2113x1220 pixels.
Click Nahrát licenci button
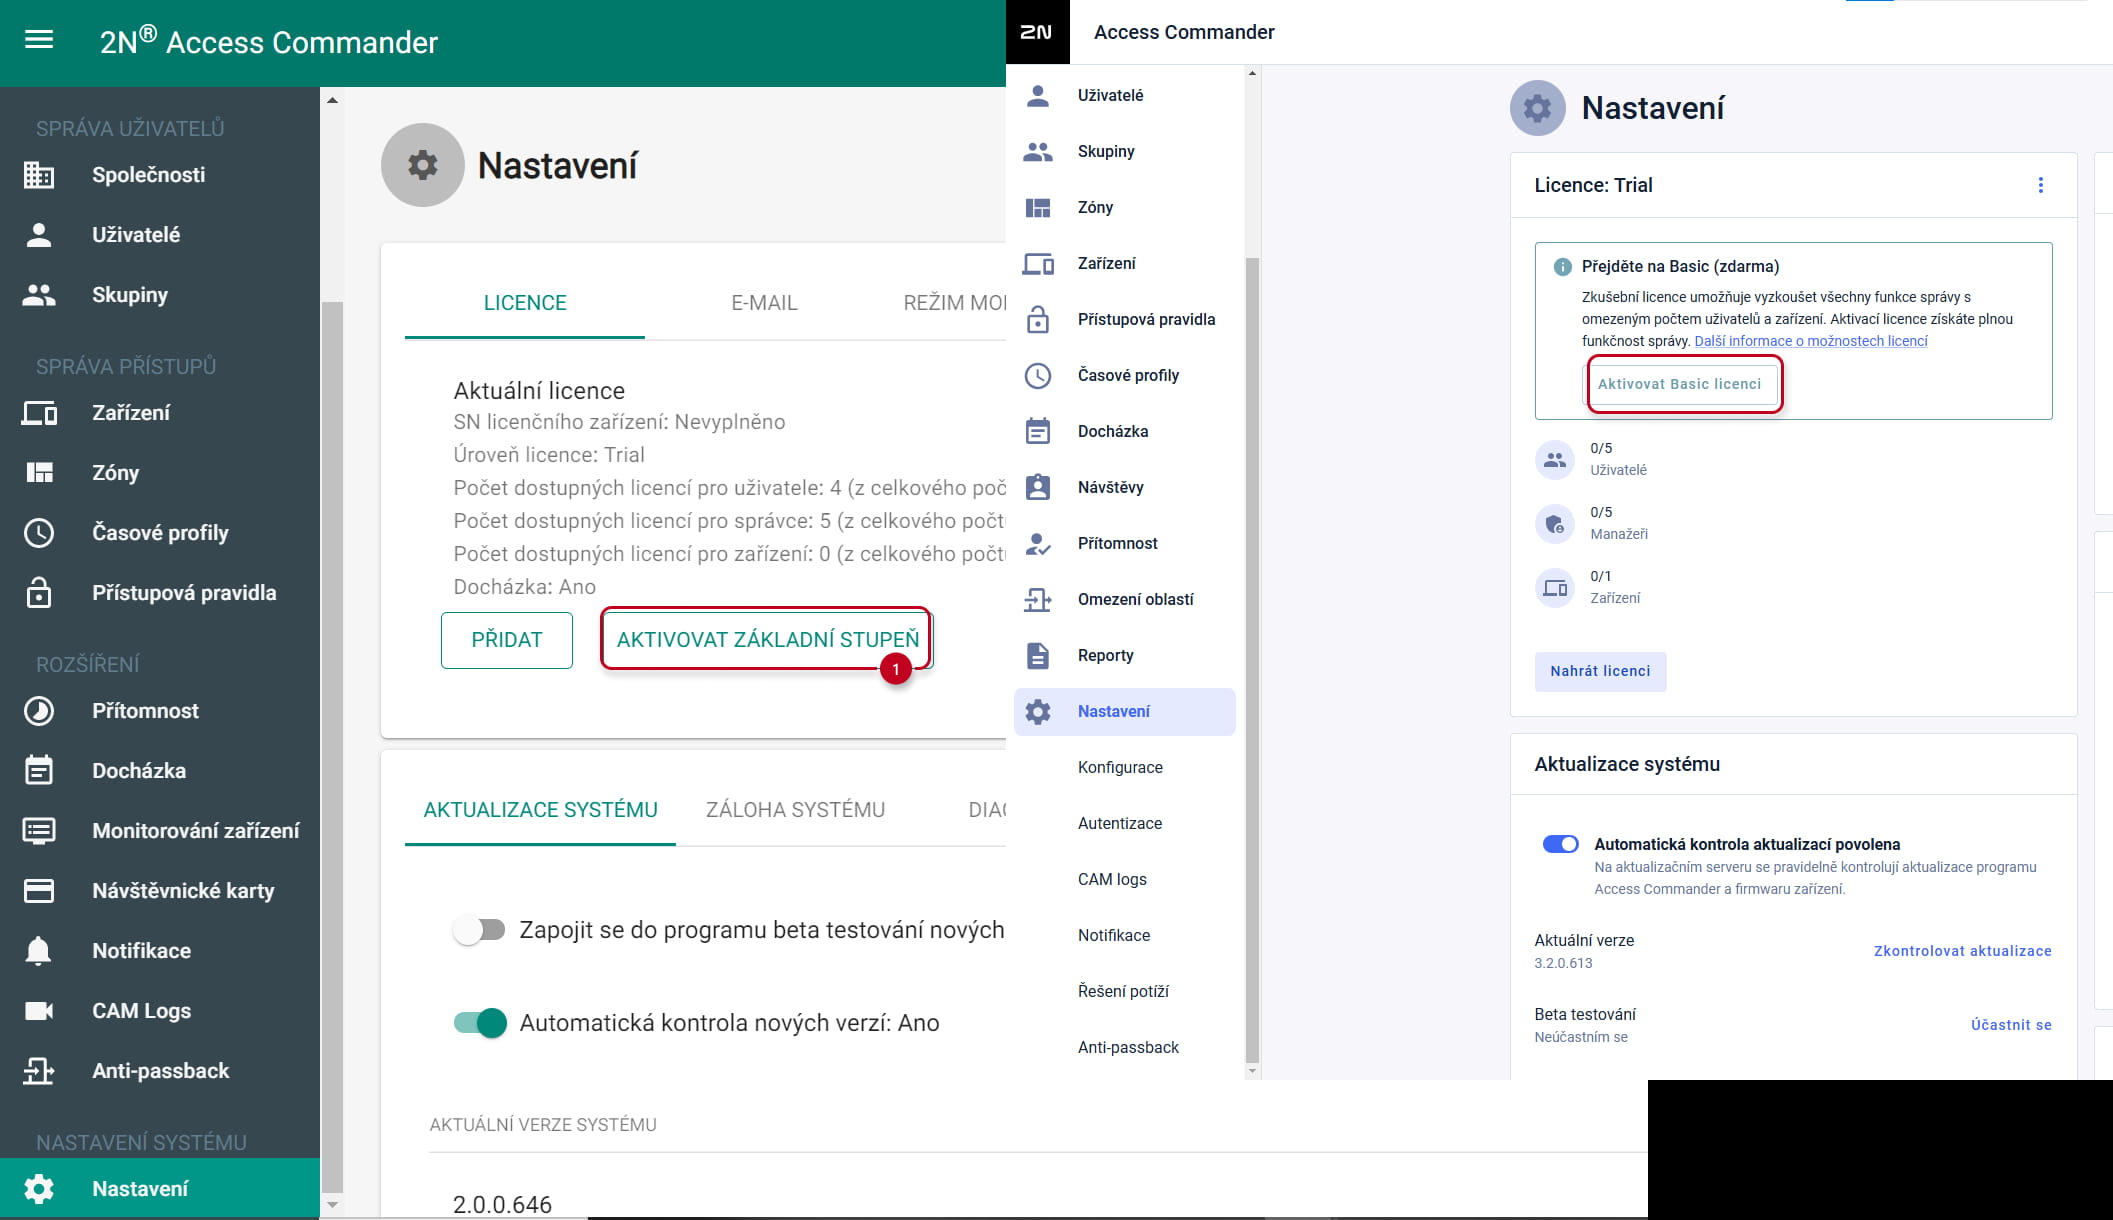click(x=1600, y=671)
